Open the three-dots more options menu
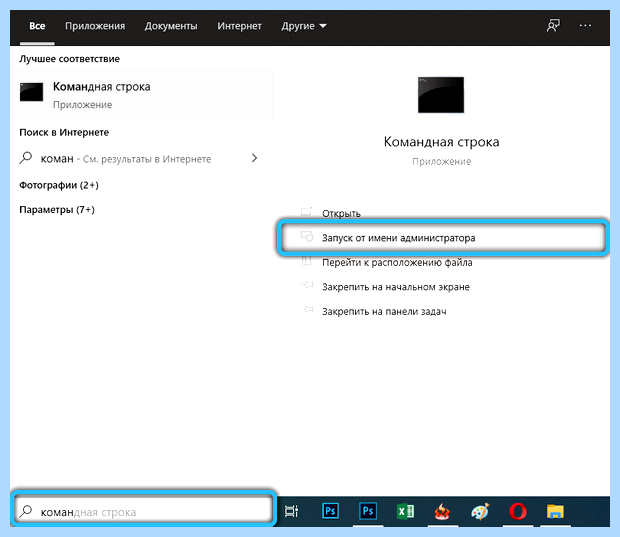Screen dimensions: 620x537 click(x=585, y=26)
